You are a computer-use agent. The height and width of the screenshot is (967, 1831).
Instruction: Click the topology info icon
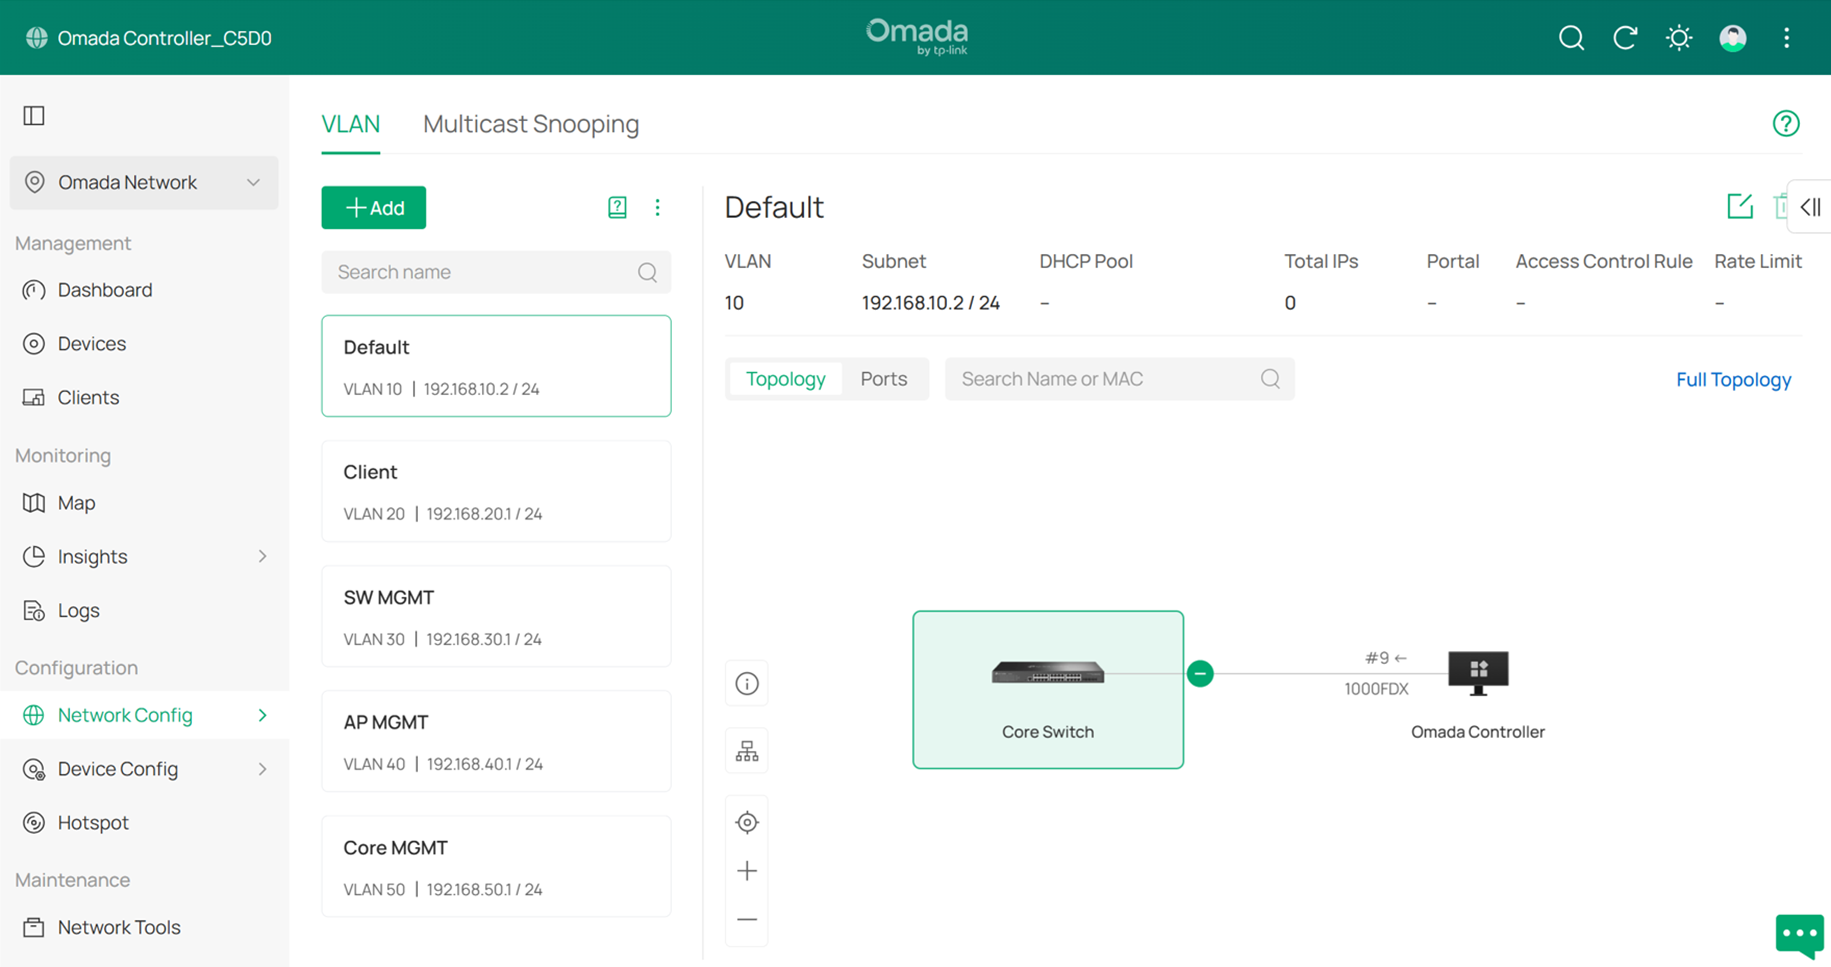747,684
